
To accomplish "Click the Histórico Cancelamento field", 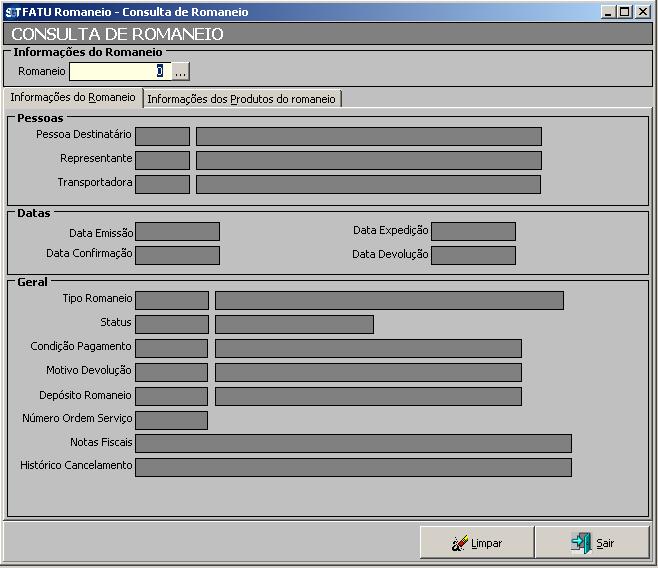I will (353, 467).
